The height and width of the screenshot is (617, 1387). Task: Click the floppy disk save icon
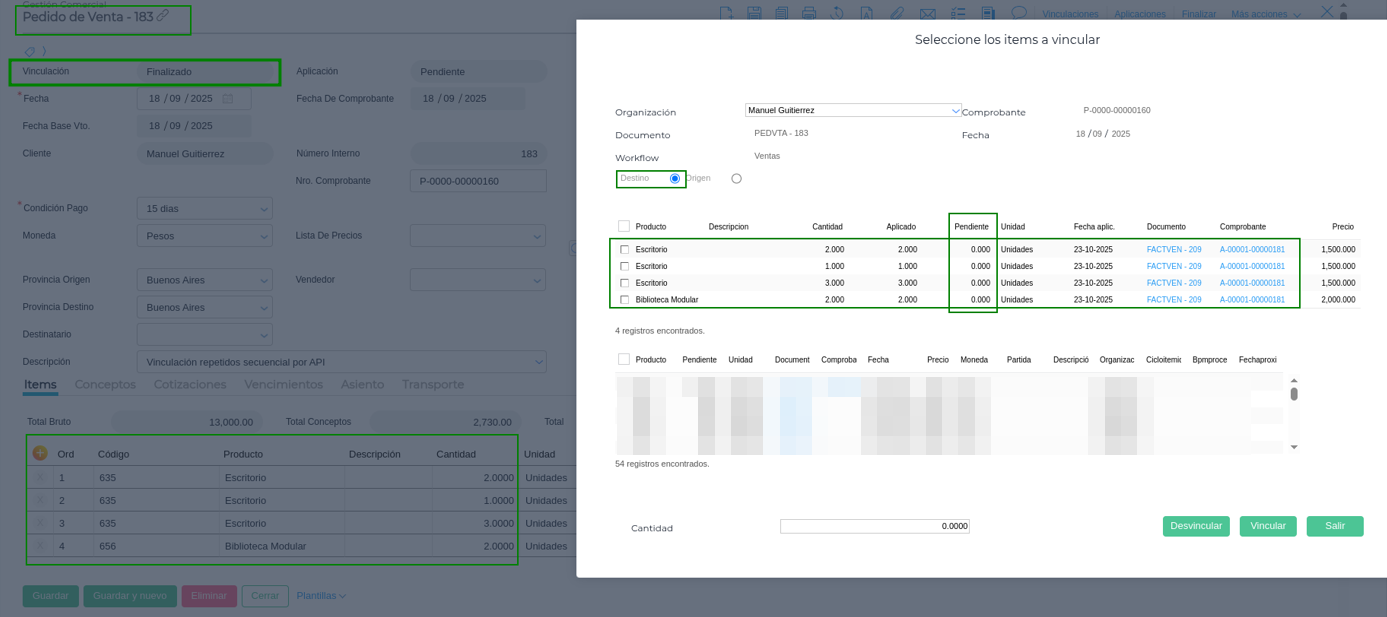tap(754, 13)
